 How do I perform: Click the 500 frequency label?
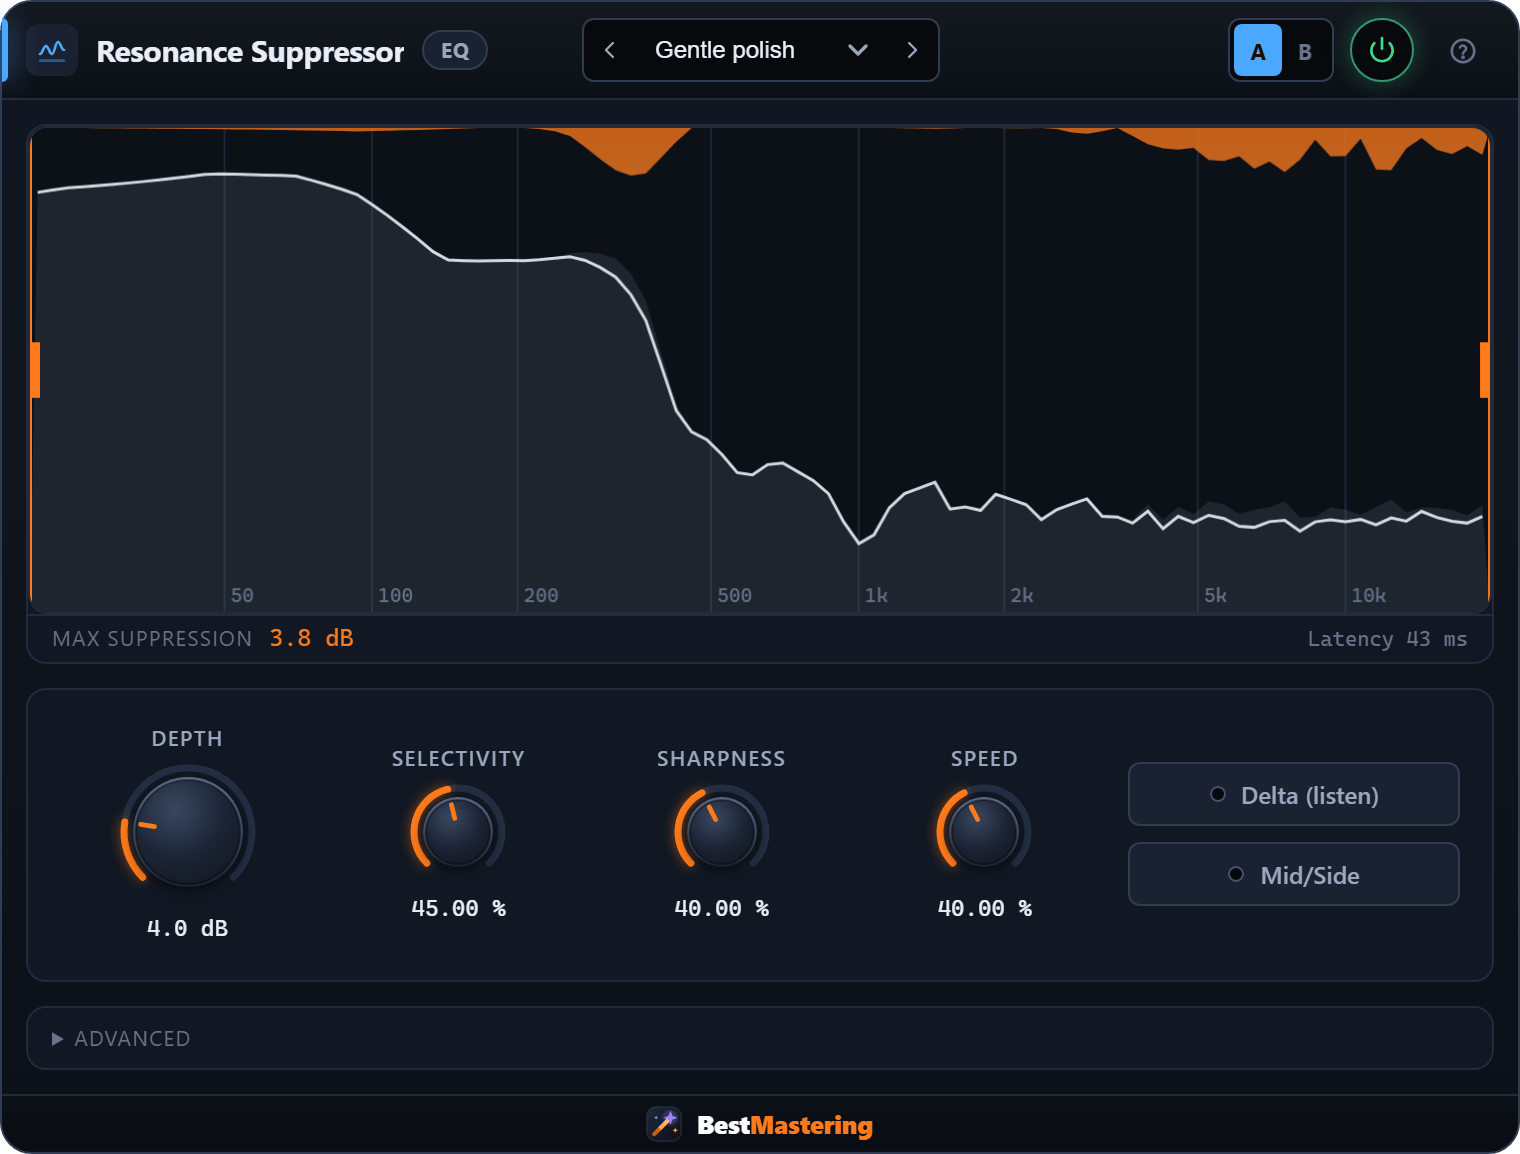[x=734, y=595]
